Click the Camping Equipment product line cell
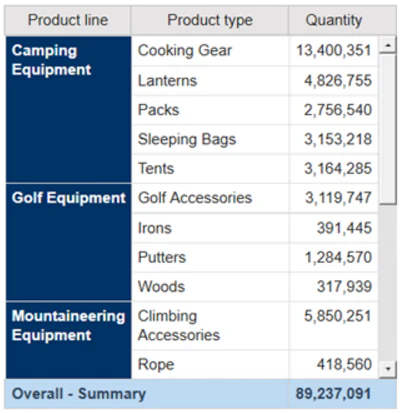401x413 pixels. click(x=69, y=109)
